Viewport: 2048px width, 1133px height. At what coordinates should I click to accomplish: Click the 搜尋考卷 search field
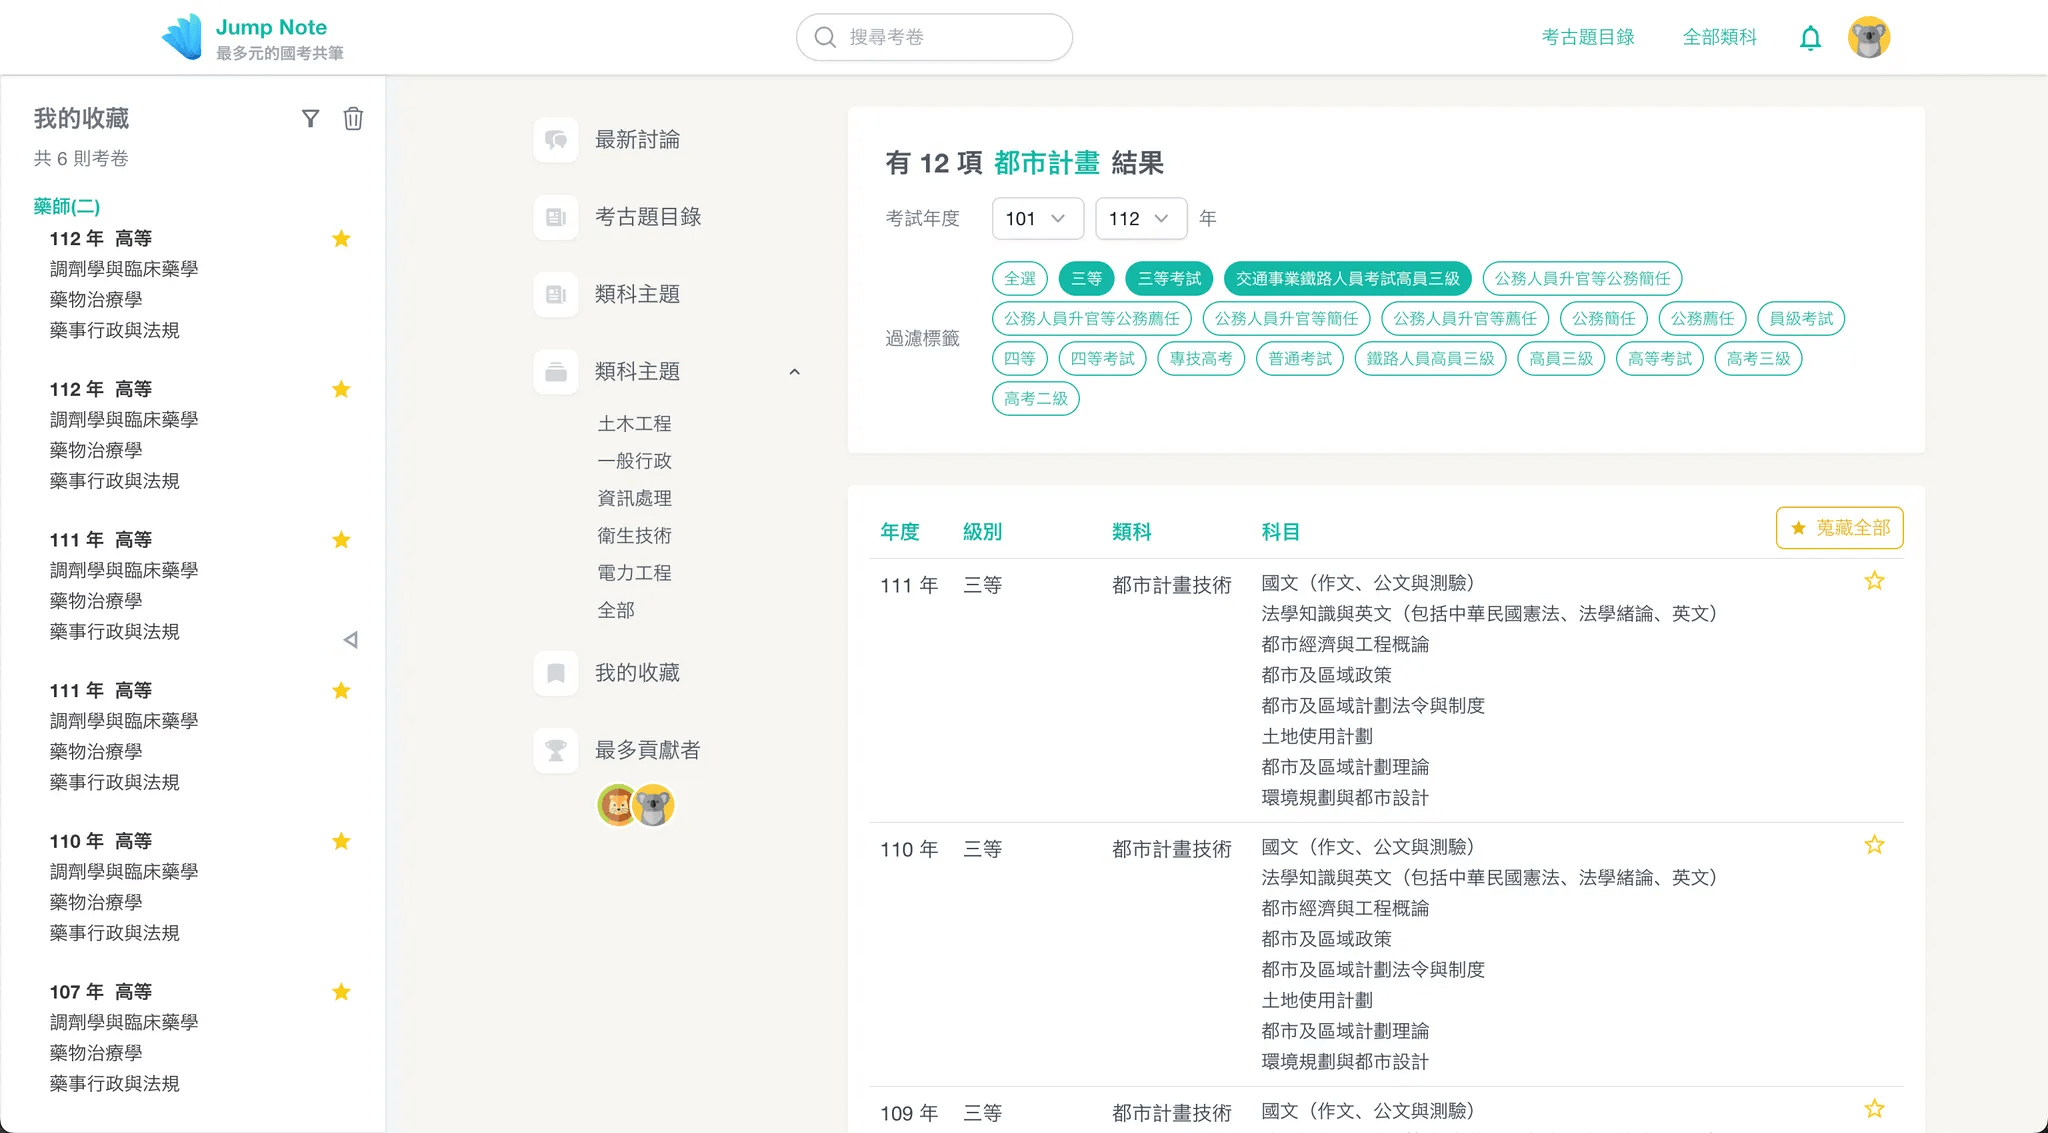934,37
